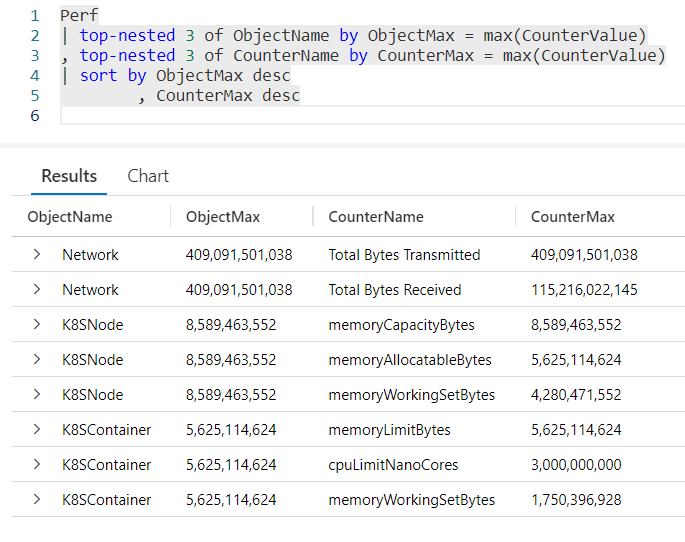Expand the Network row for Total Bytes Received

(x=37, y=290)
